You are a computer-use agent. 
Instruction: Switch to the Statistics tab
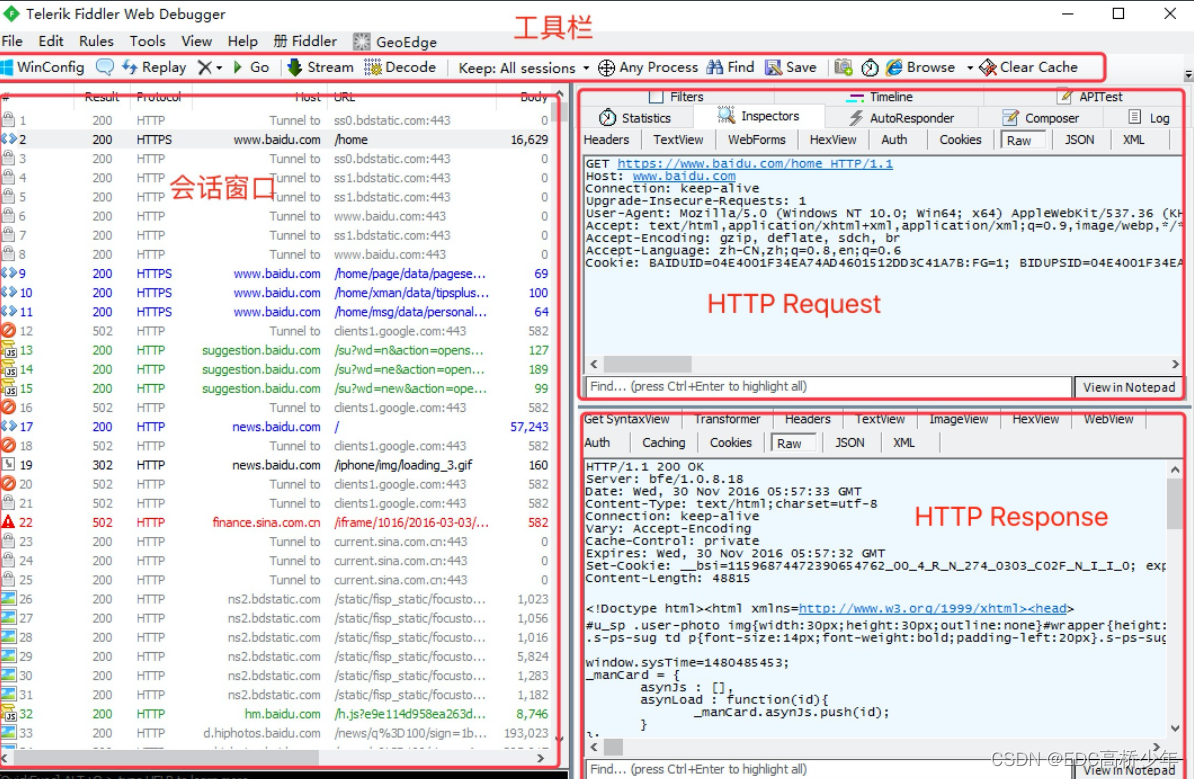(635, 118)
